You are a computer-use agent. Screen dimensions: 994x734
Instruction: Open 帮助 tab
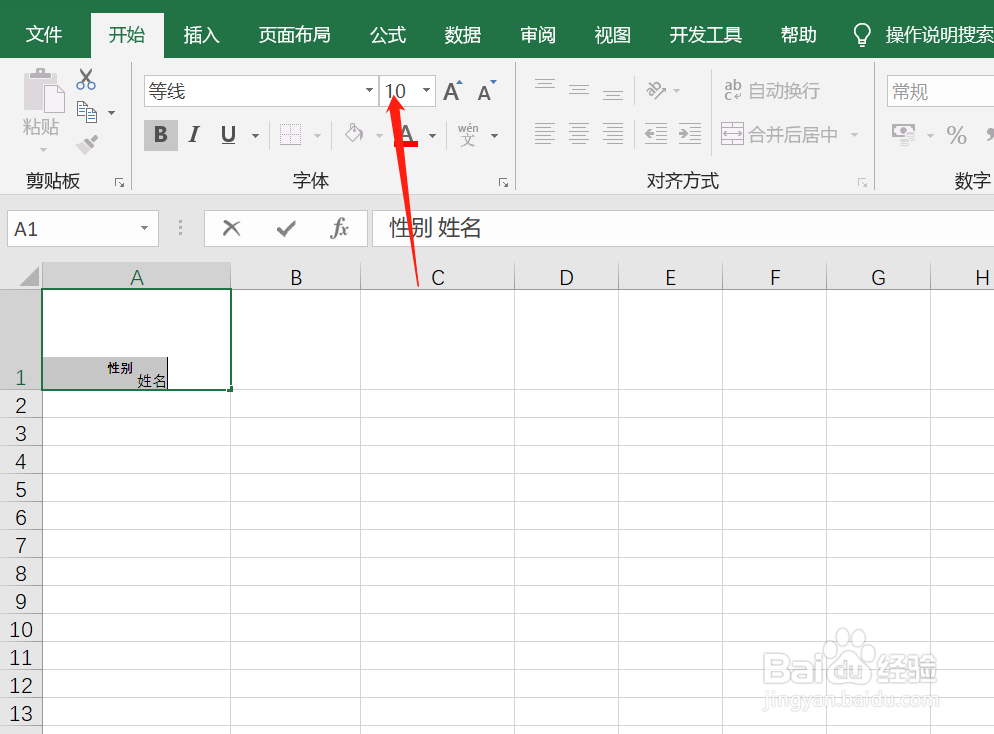799,34
